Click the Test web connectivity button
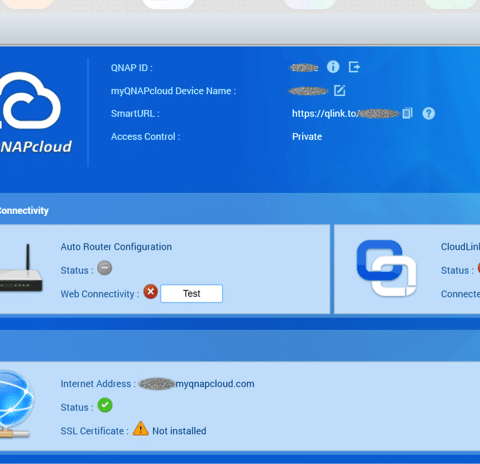 tap(191, 293)
